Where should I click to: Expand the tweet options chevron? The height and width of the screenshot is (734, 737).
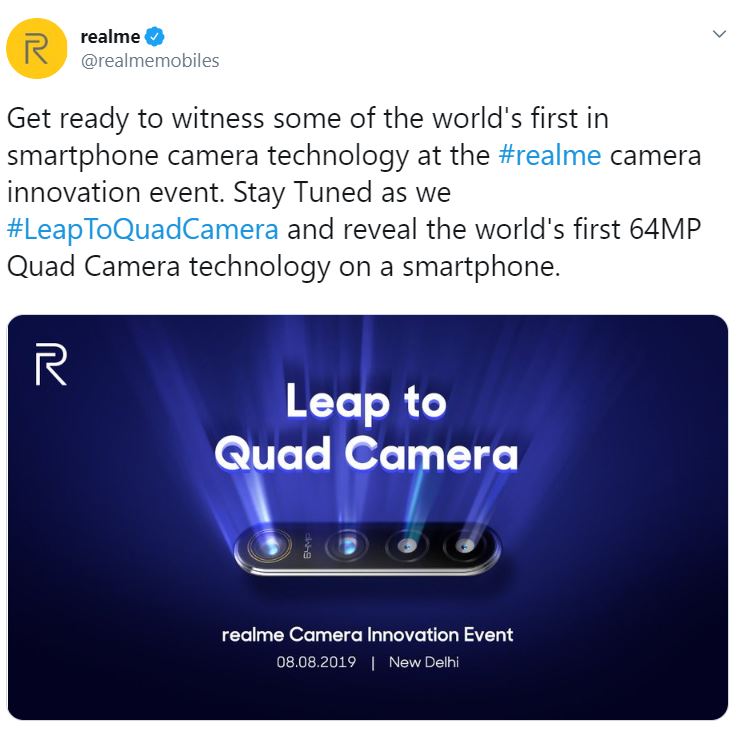click(719, 34)
